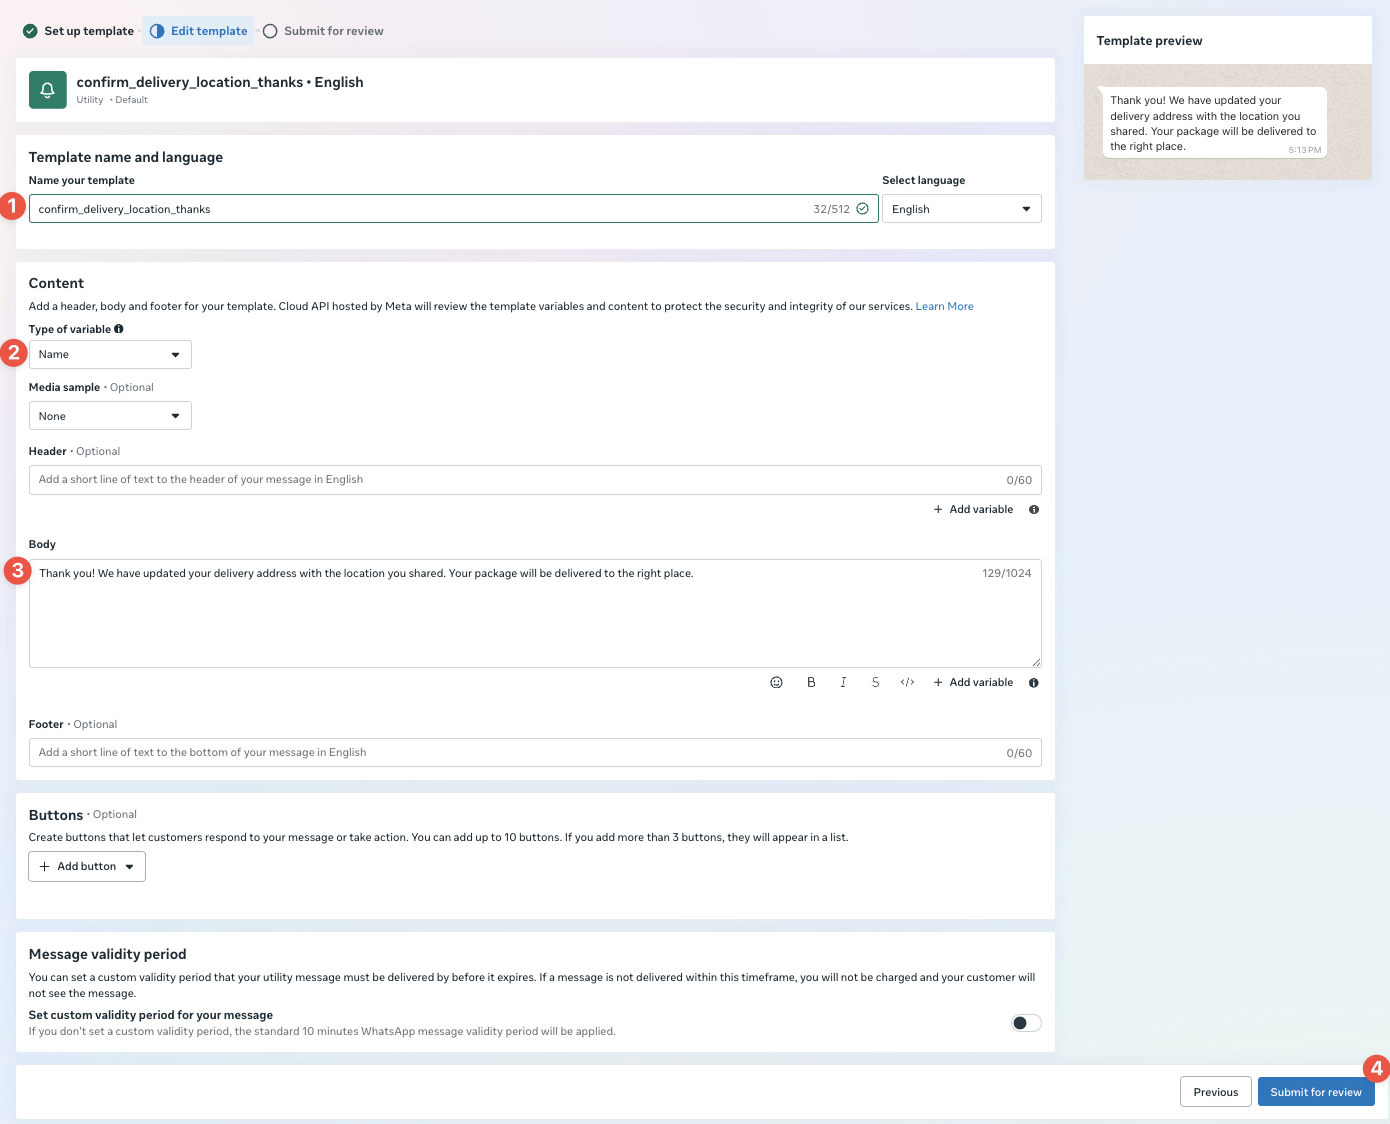1390x1124 pixels.
Task: Enable custom validity period toggle
Action: [x=1026, y=1023]
